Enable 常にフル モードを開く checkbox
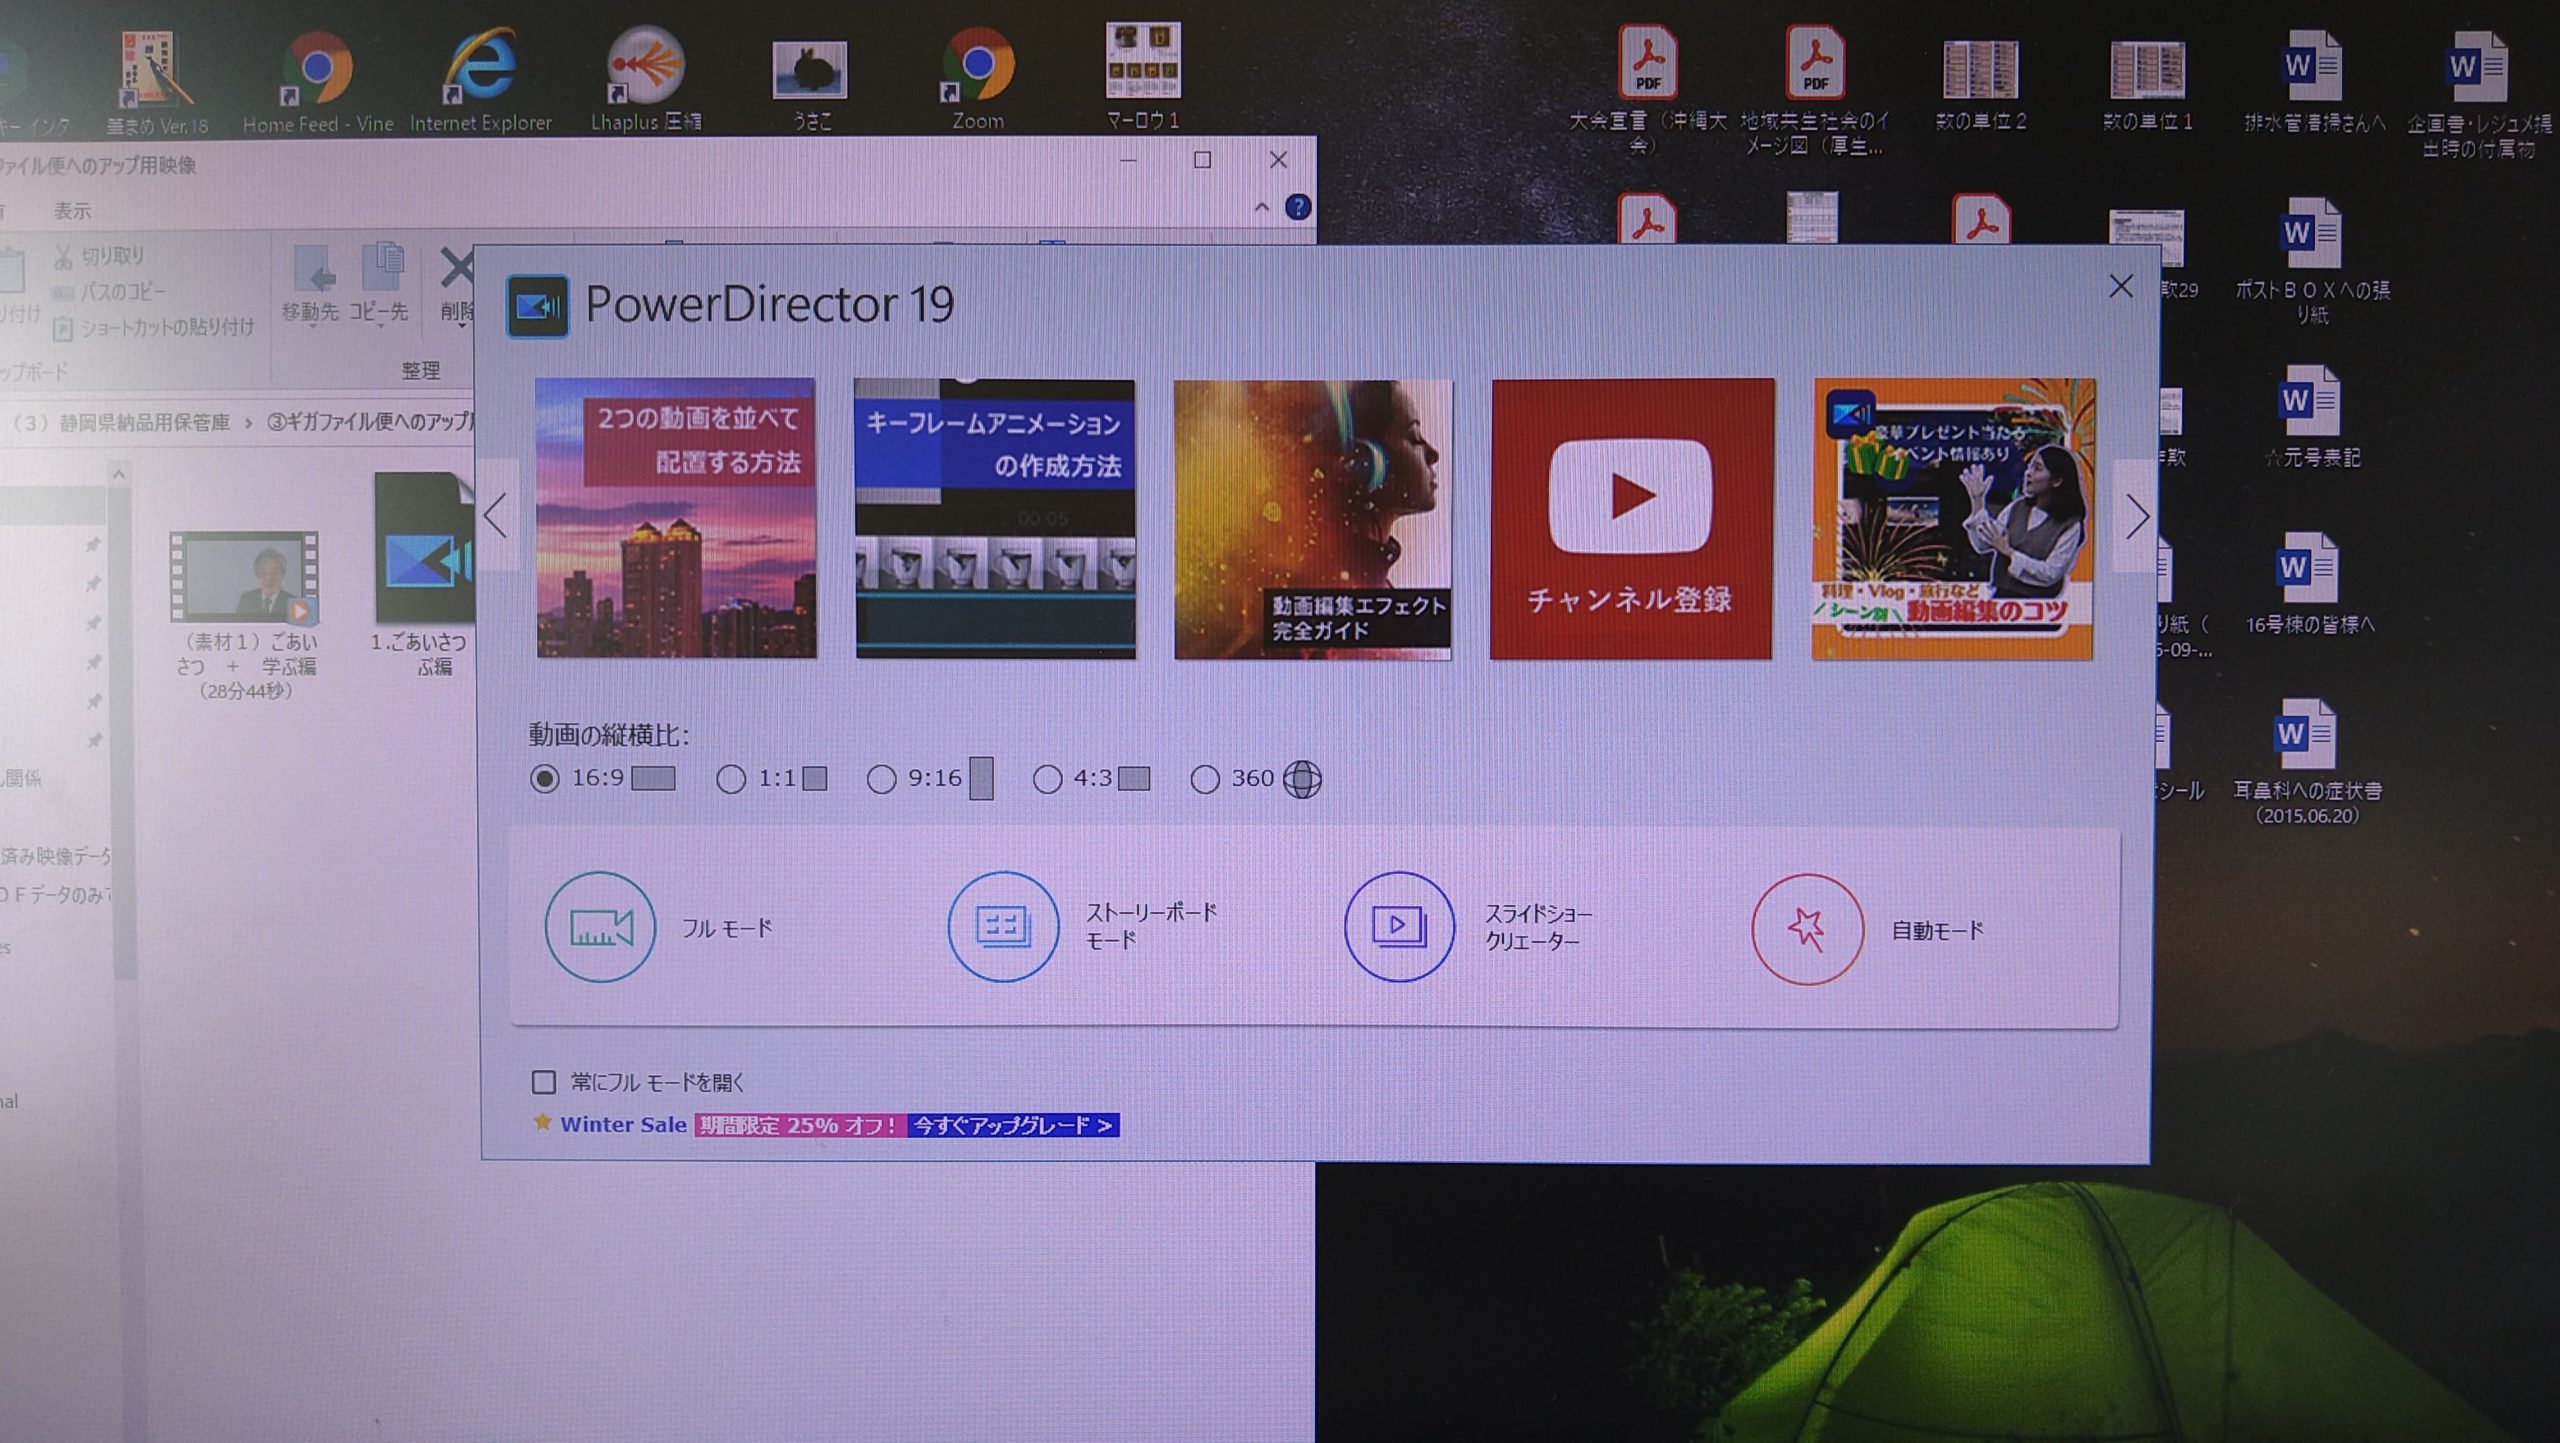Image resolution: width=2560 pixels, height=1443 pixels. tap(544, 1081)
